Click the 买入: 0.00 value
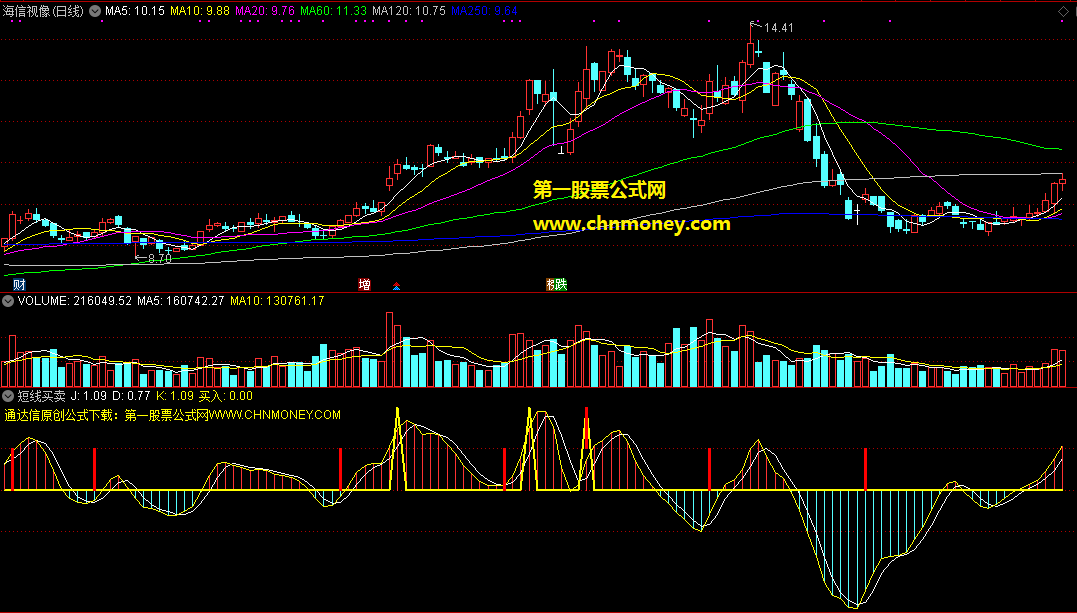The image size is (1077, 613). (225, 396)
